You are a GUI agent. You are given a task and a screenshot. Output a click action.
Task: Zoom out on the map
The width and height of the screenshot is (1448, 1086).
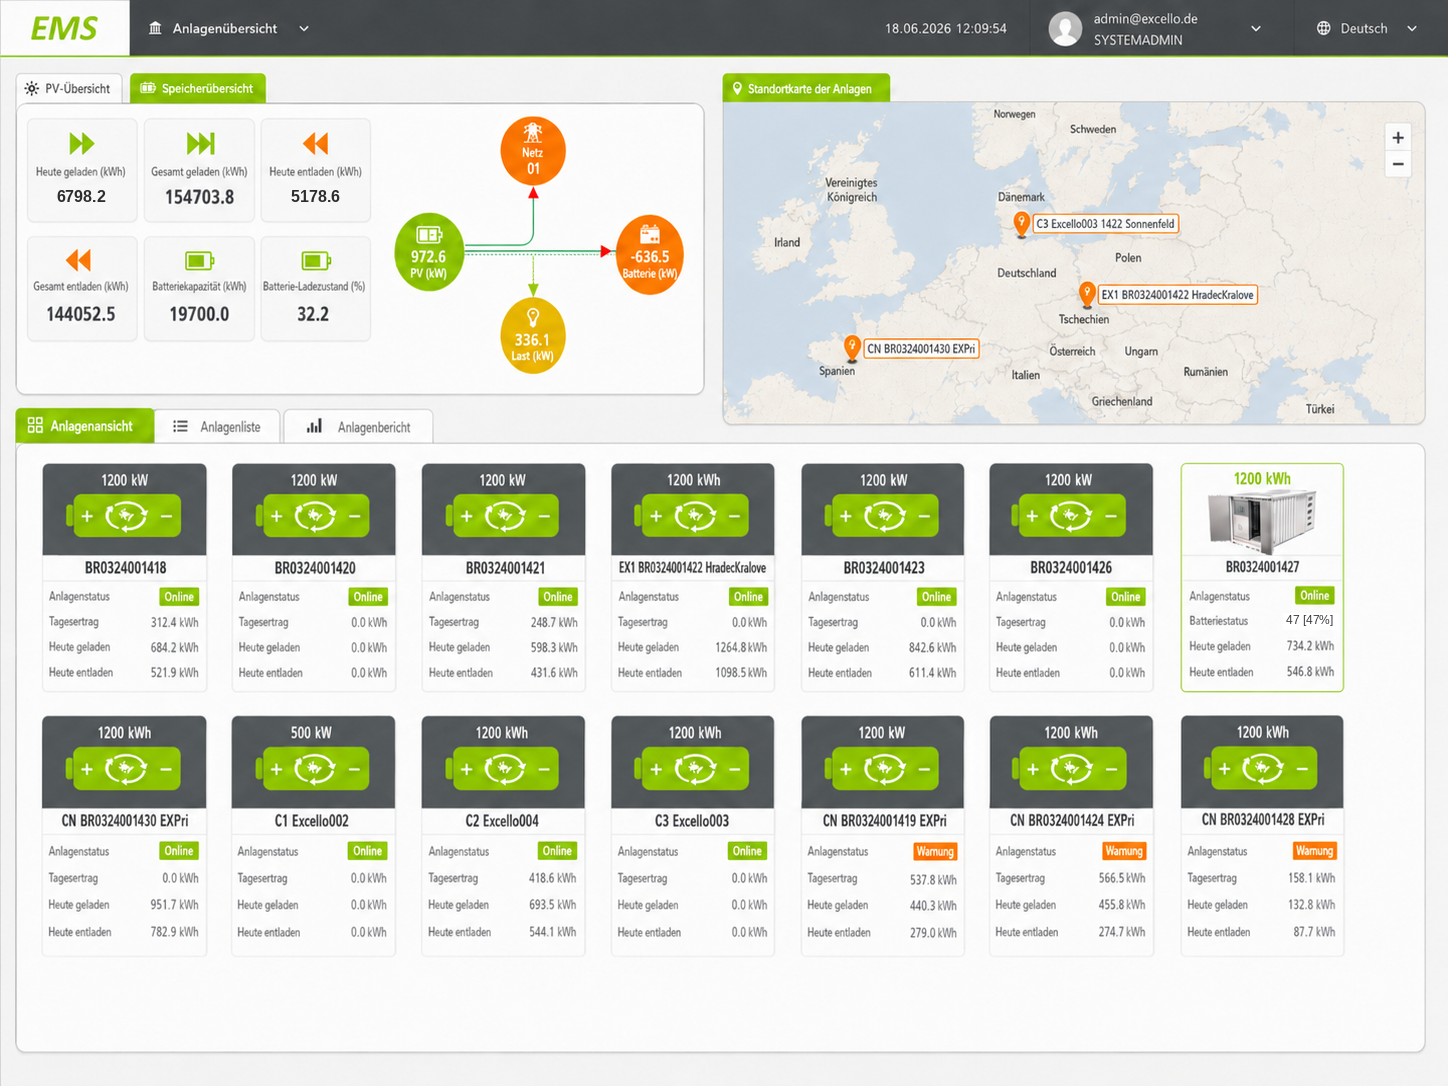[1398, 164]
